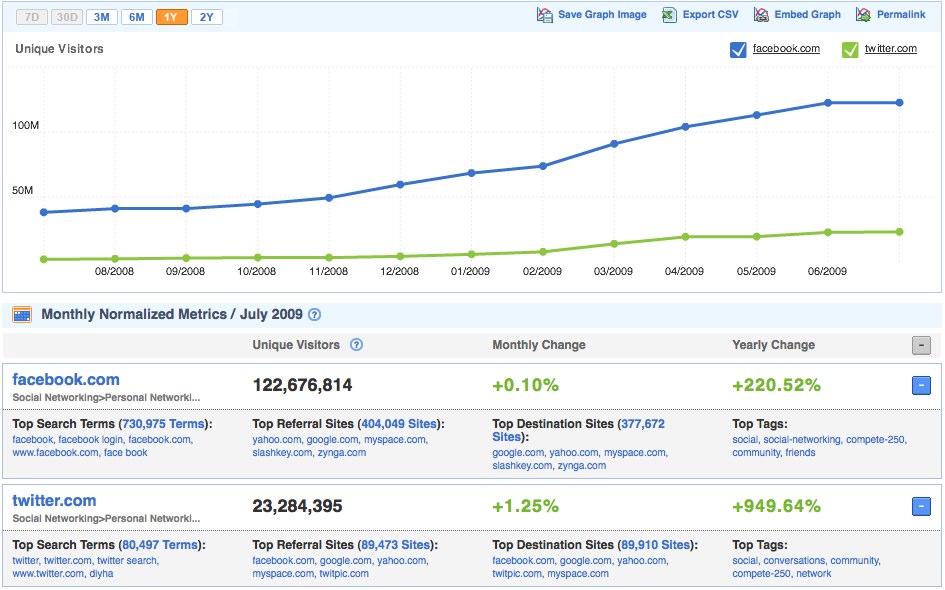This screenshot has height=590, width=945.
Task: Click facebook's +220.52% yearly change
Action: 776,385
